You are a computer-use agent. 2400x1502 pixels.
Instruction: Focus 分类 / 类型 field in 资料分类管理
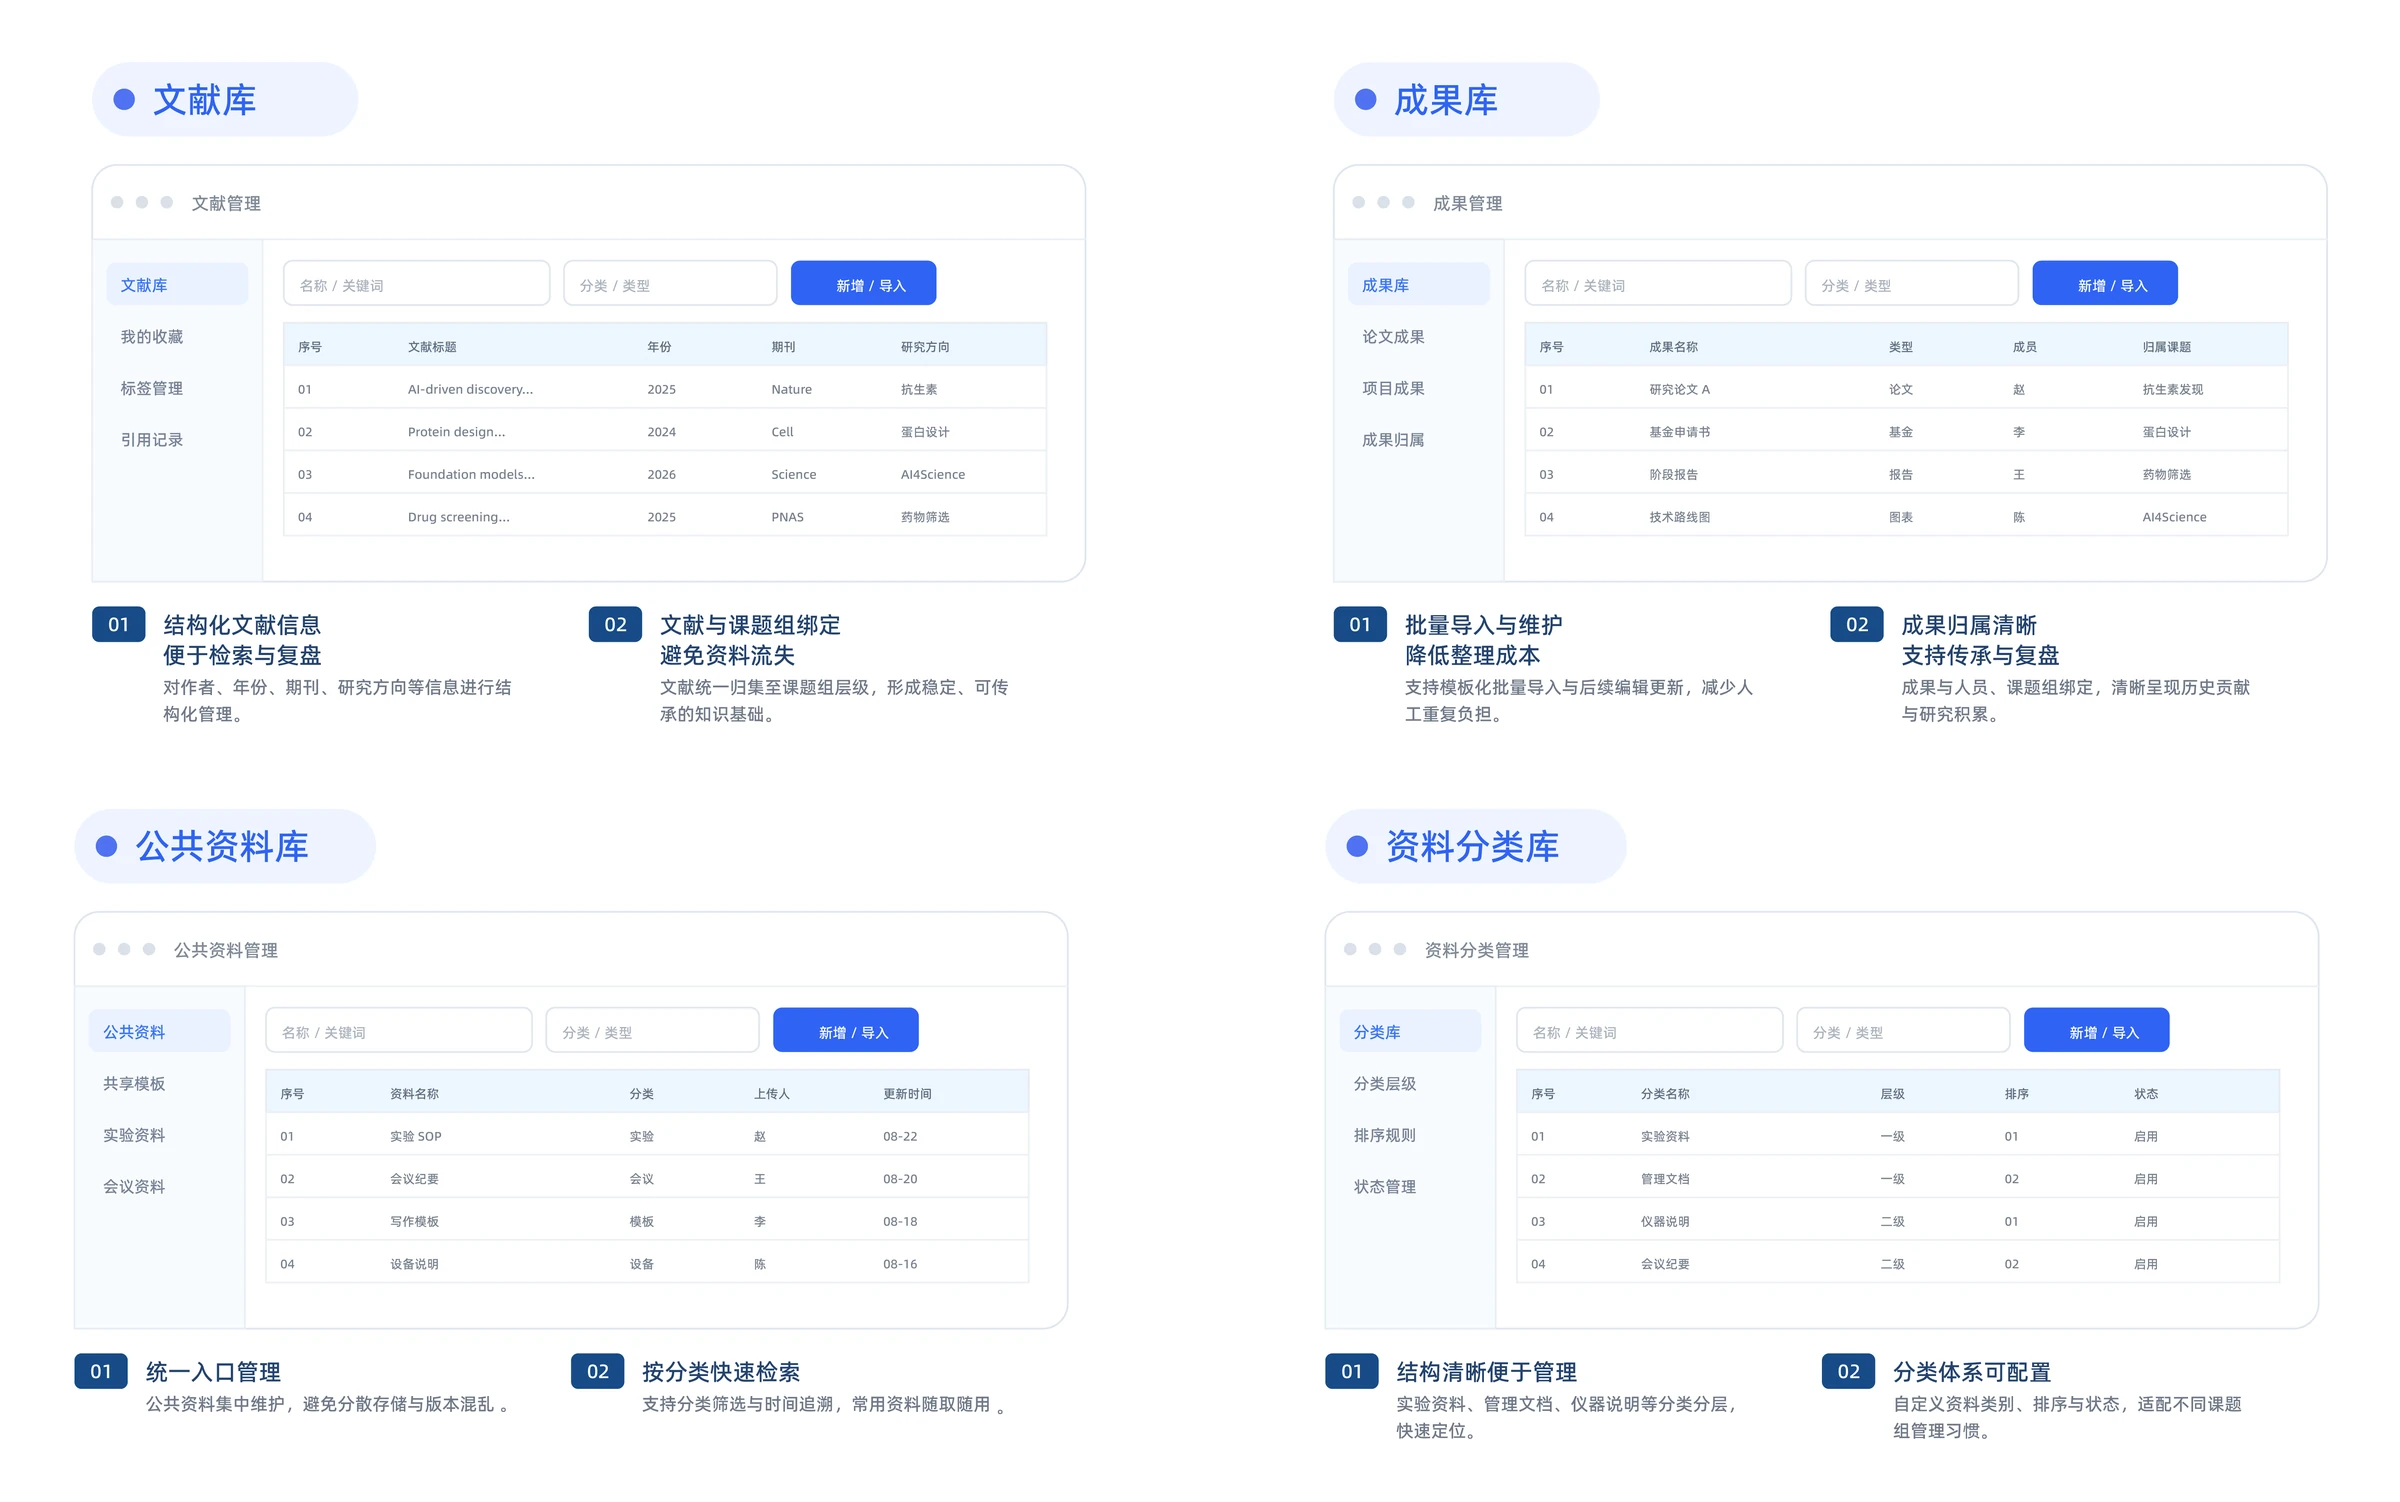(1903, 1030)
